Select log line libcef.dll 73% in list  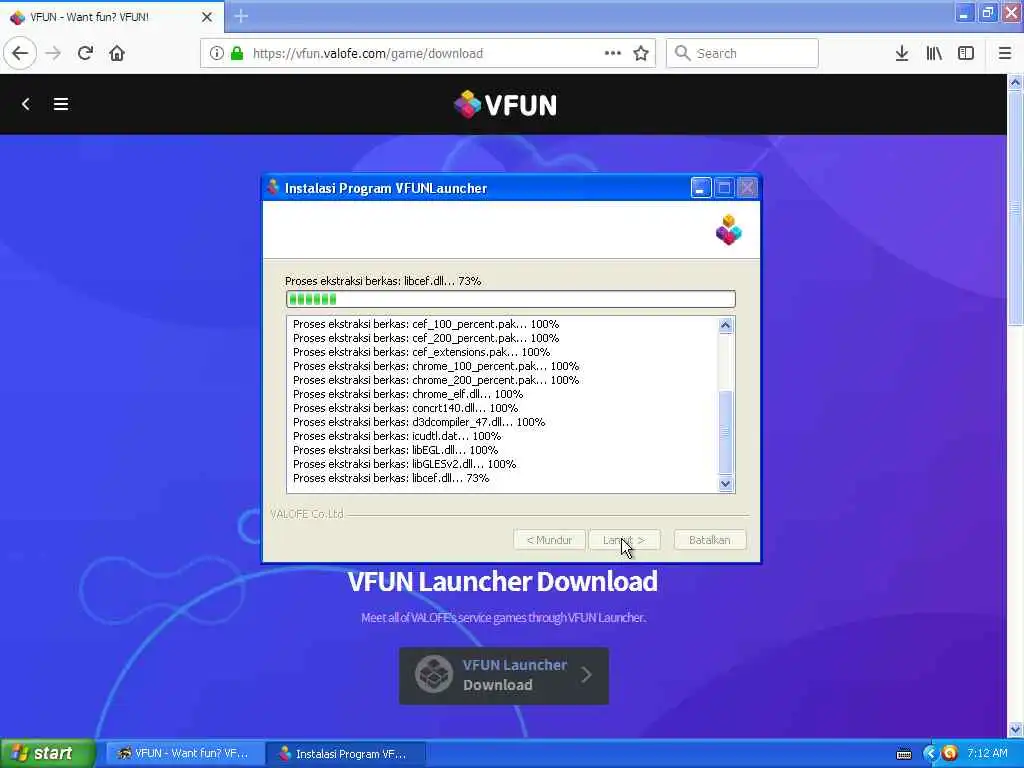[x=391, y=478]
